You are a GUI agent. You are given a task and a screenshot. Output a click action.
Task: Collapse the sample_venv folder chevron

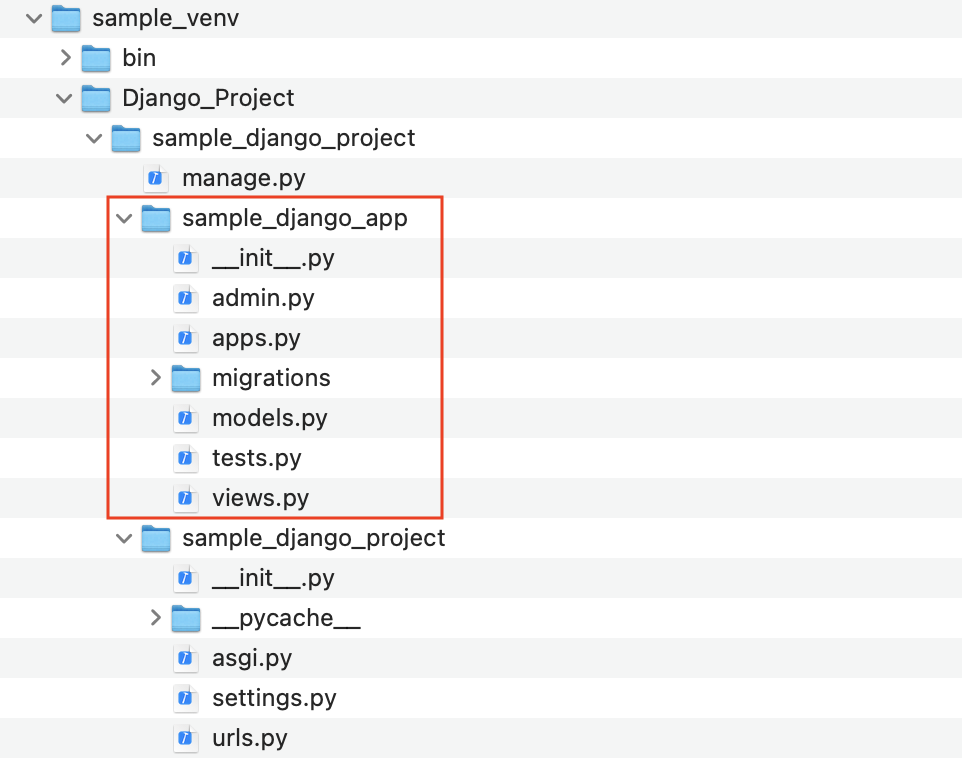coord(34,18)
